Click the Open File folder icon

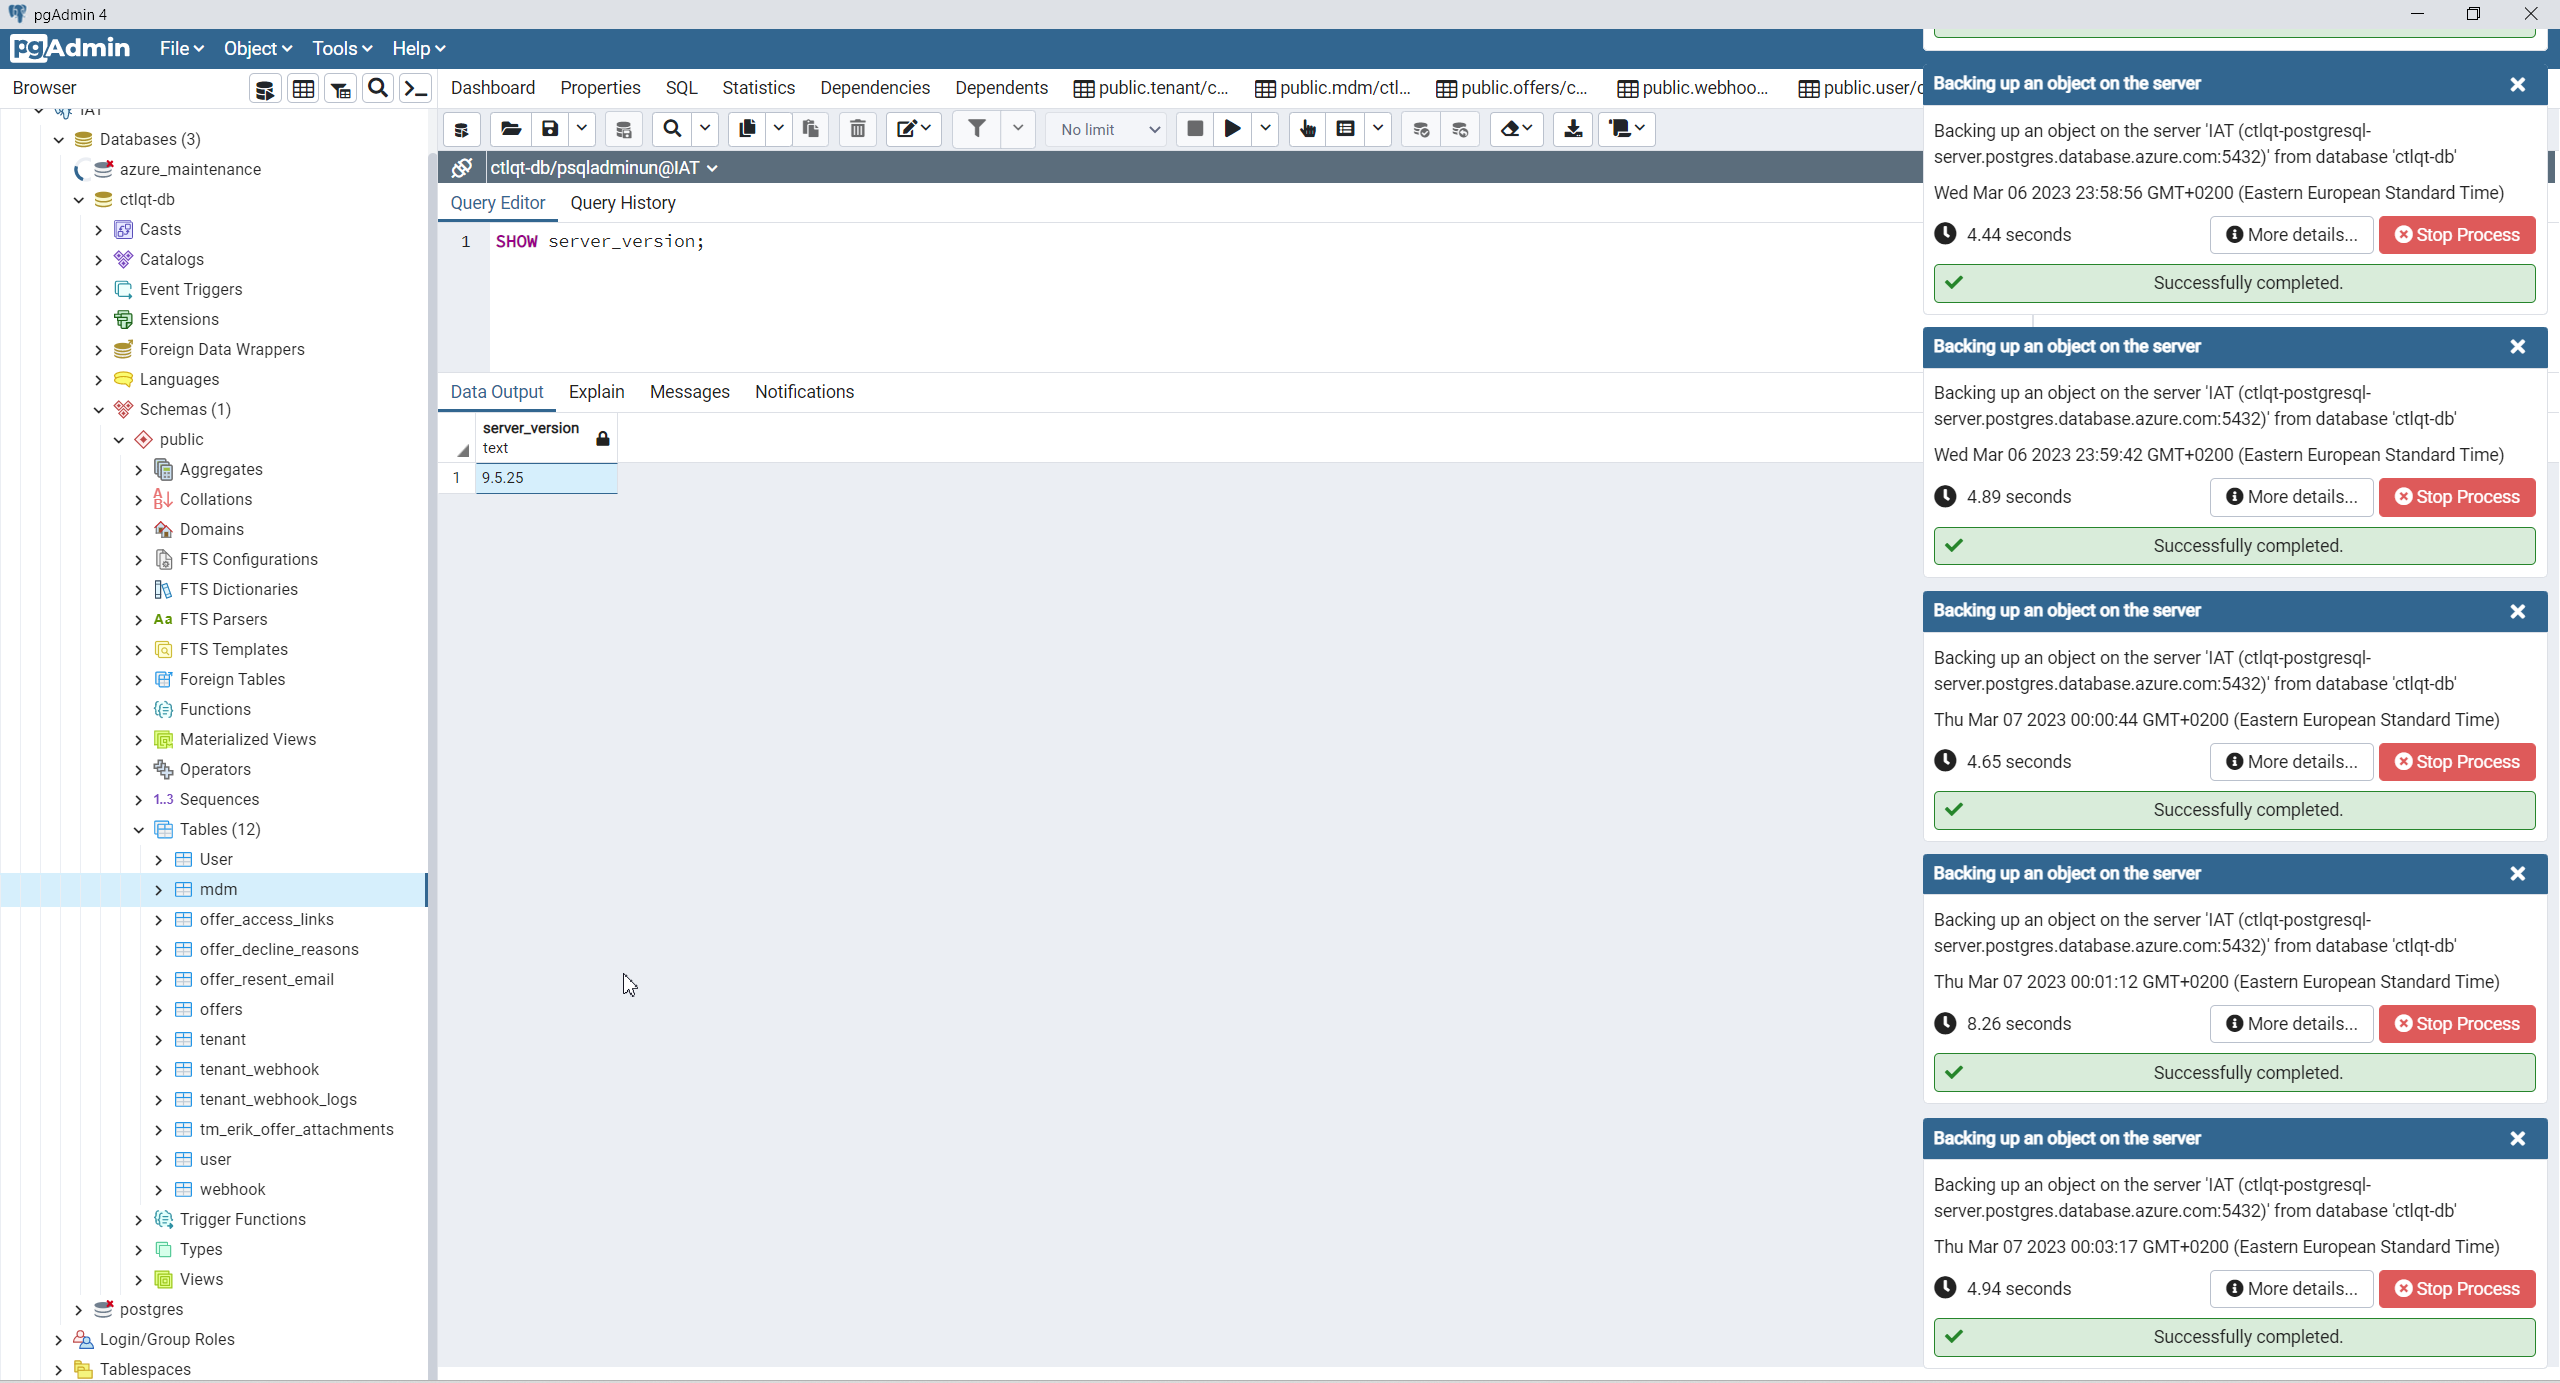510,129
